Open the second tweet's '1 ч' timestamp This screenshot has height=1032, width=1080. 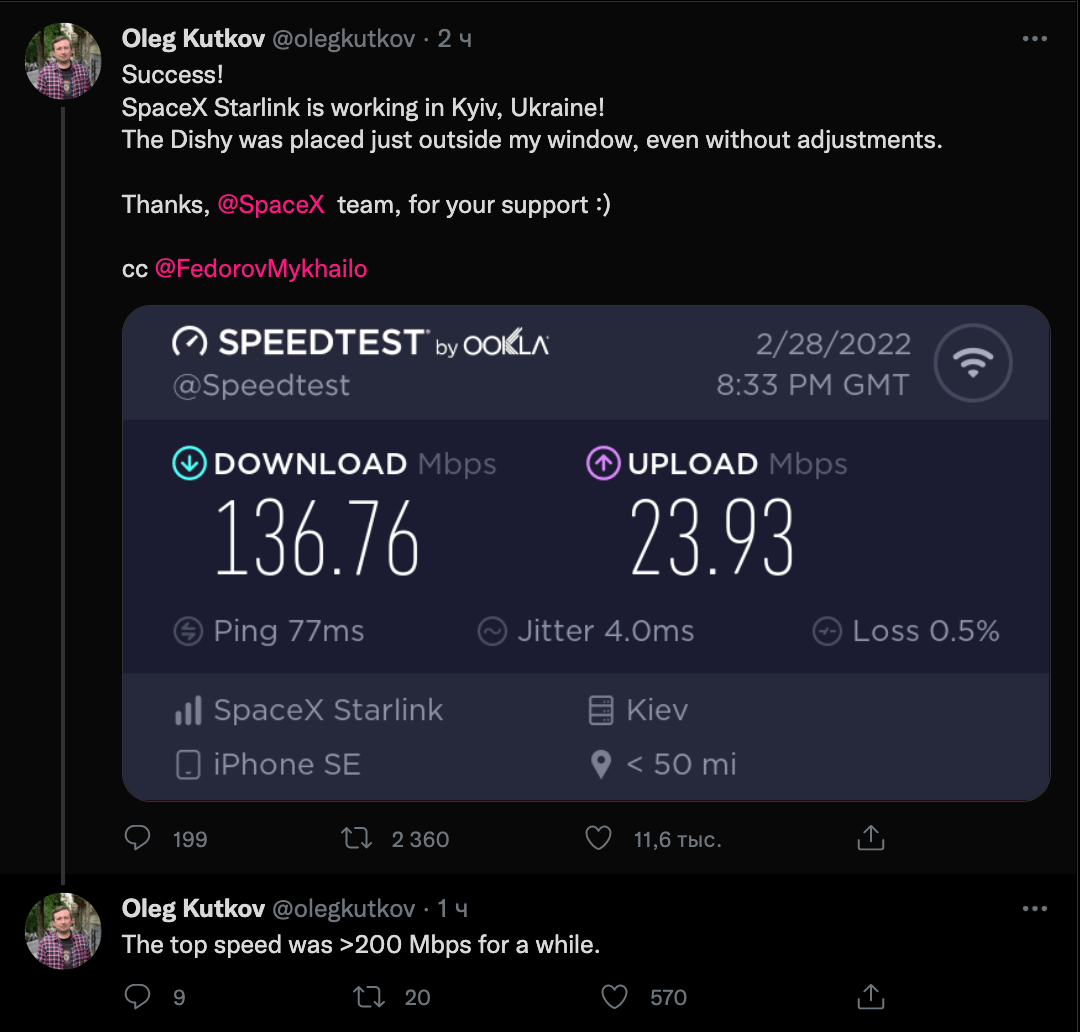click(x=452, y=909)
